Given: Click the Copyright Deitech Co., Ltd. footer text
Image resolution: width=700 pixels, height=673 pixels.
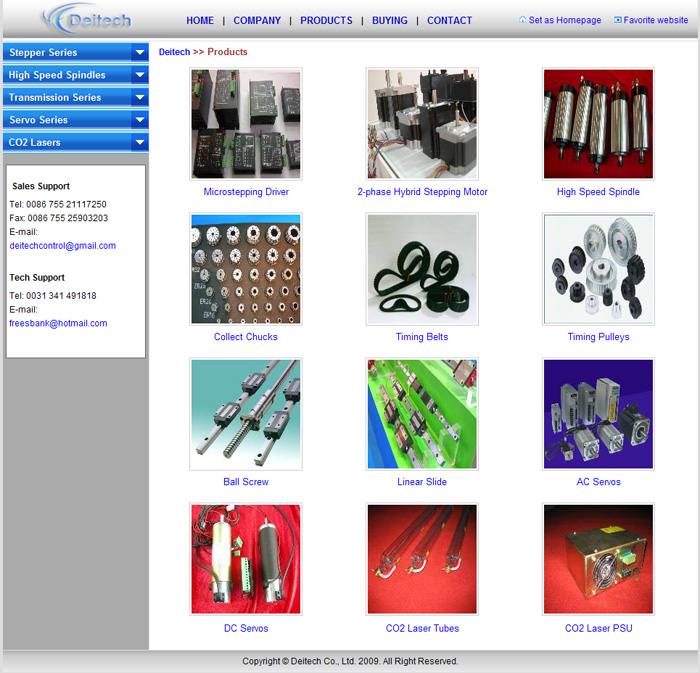Looking at the screenshot, I should tap(350, 661).
